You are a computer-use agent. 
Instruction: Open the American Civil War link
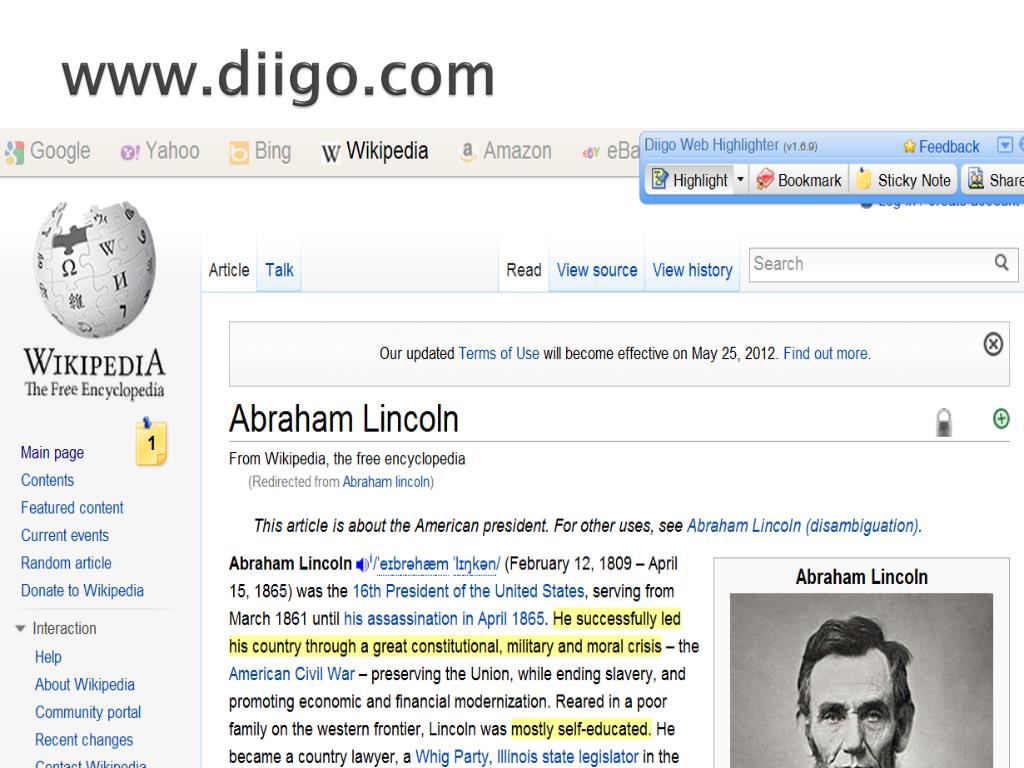click(x=291, y=673)
